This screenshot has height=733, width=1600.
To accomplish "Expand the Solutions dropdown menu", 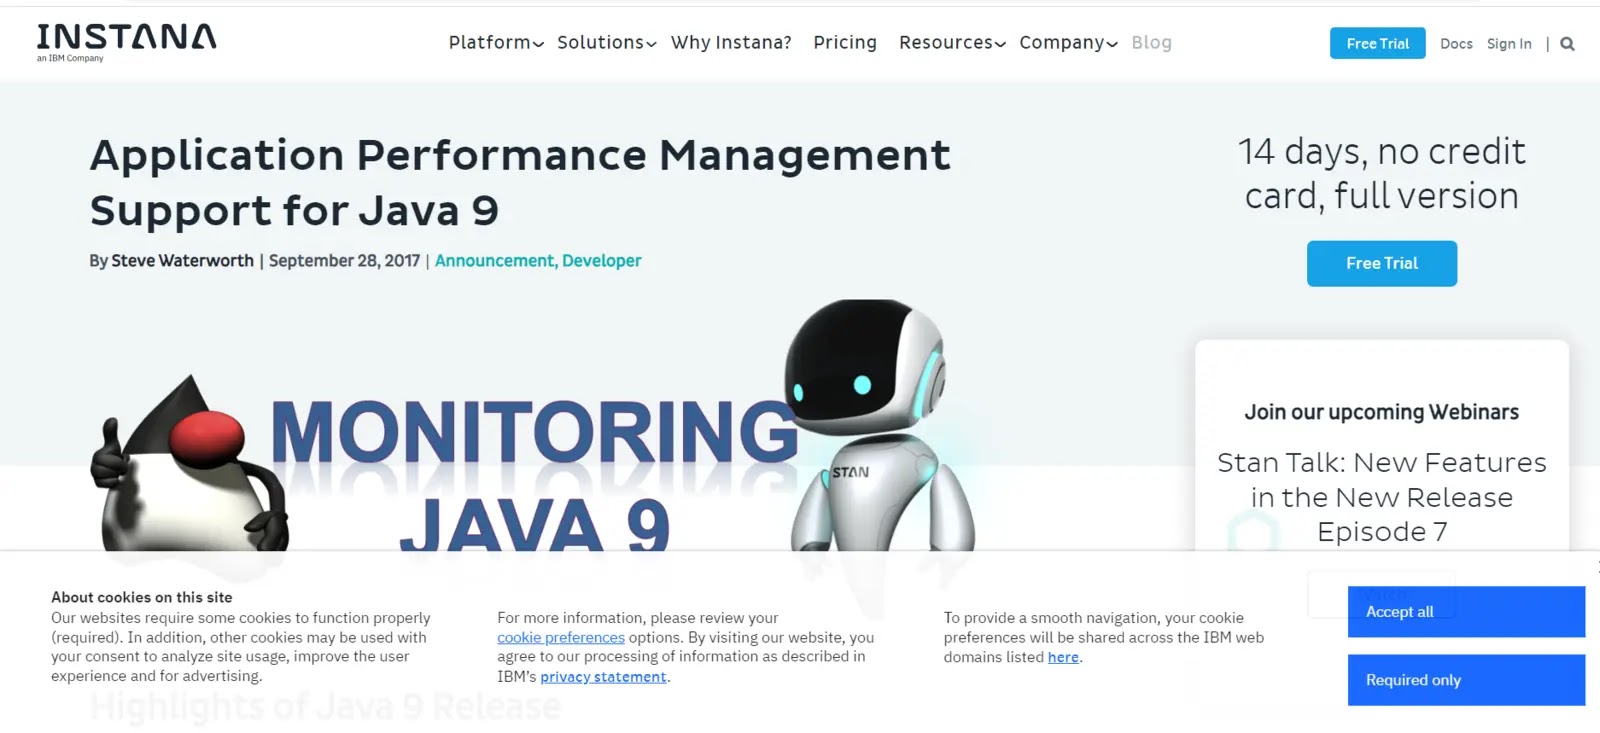I will pos(606,42).
